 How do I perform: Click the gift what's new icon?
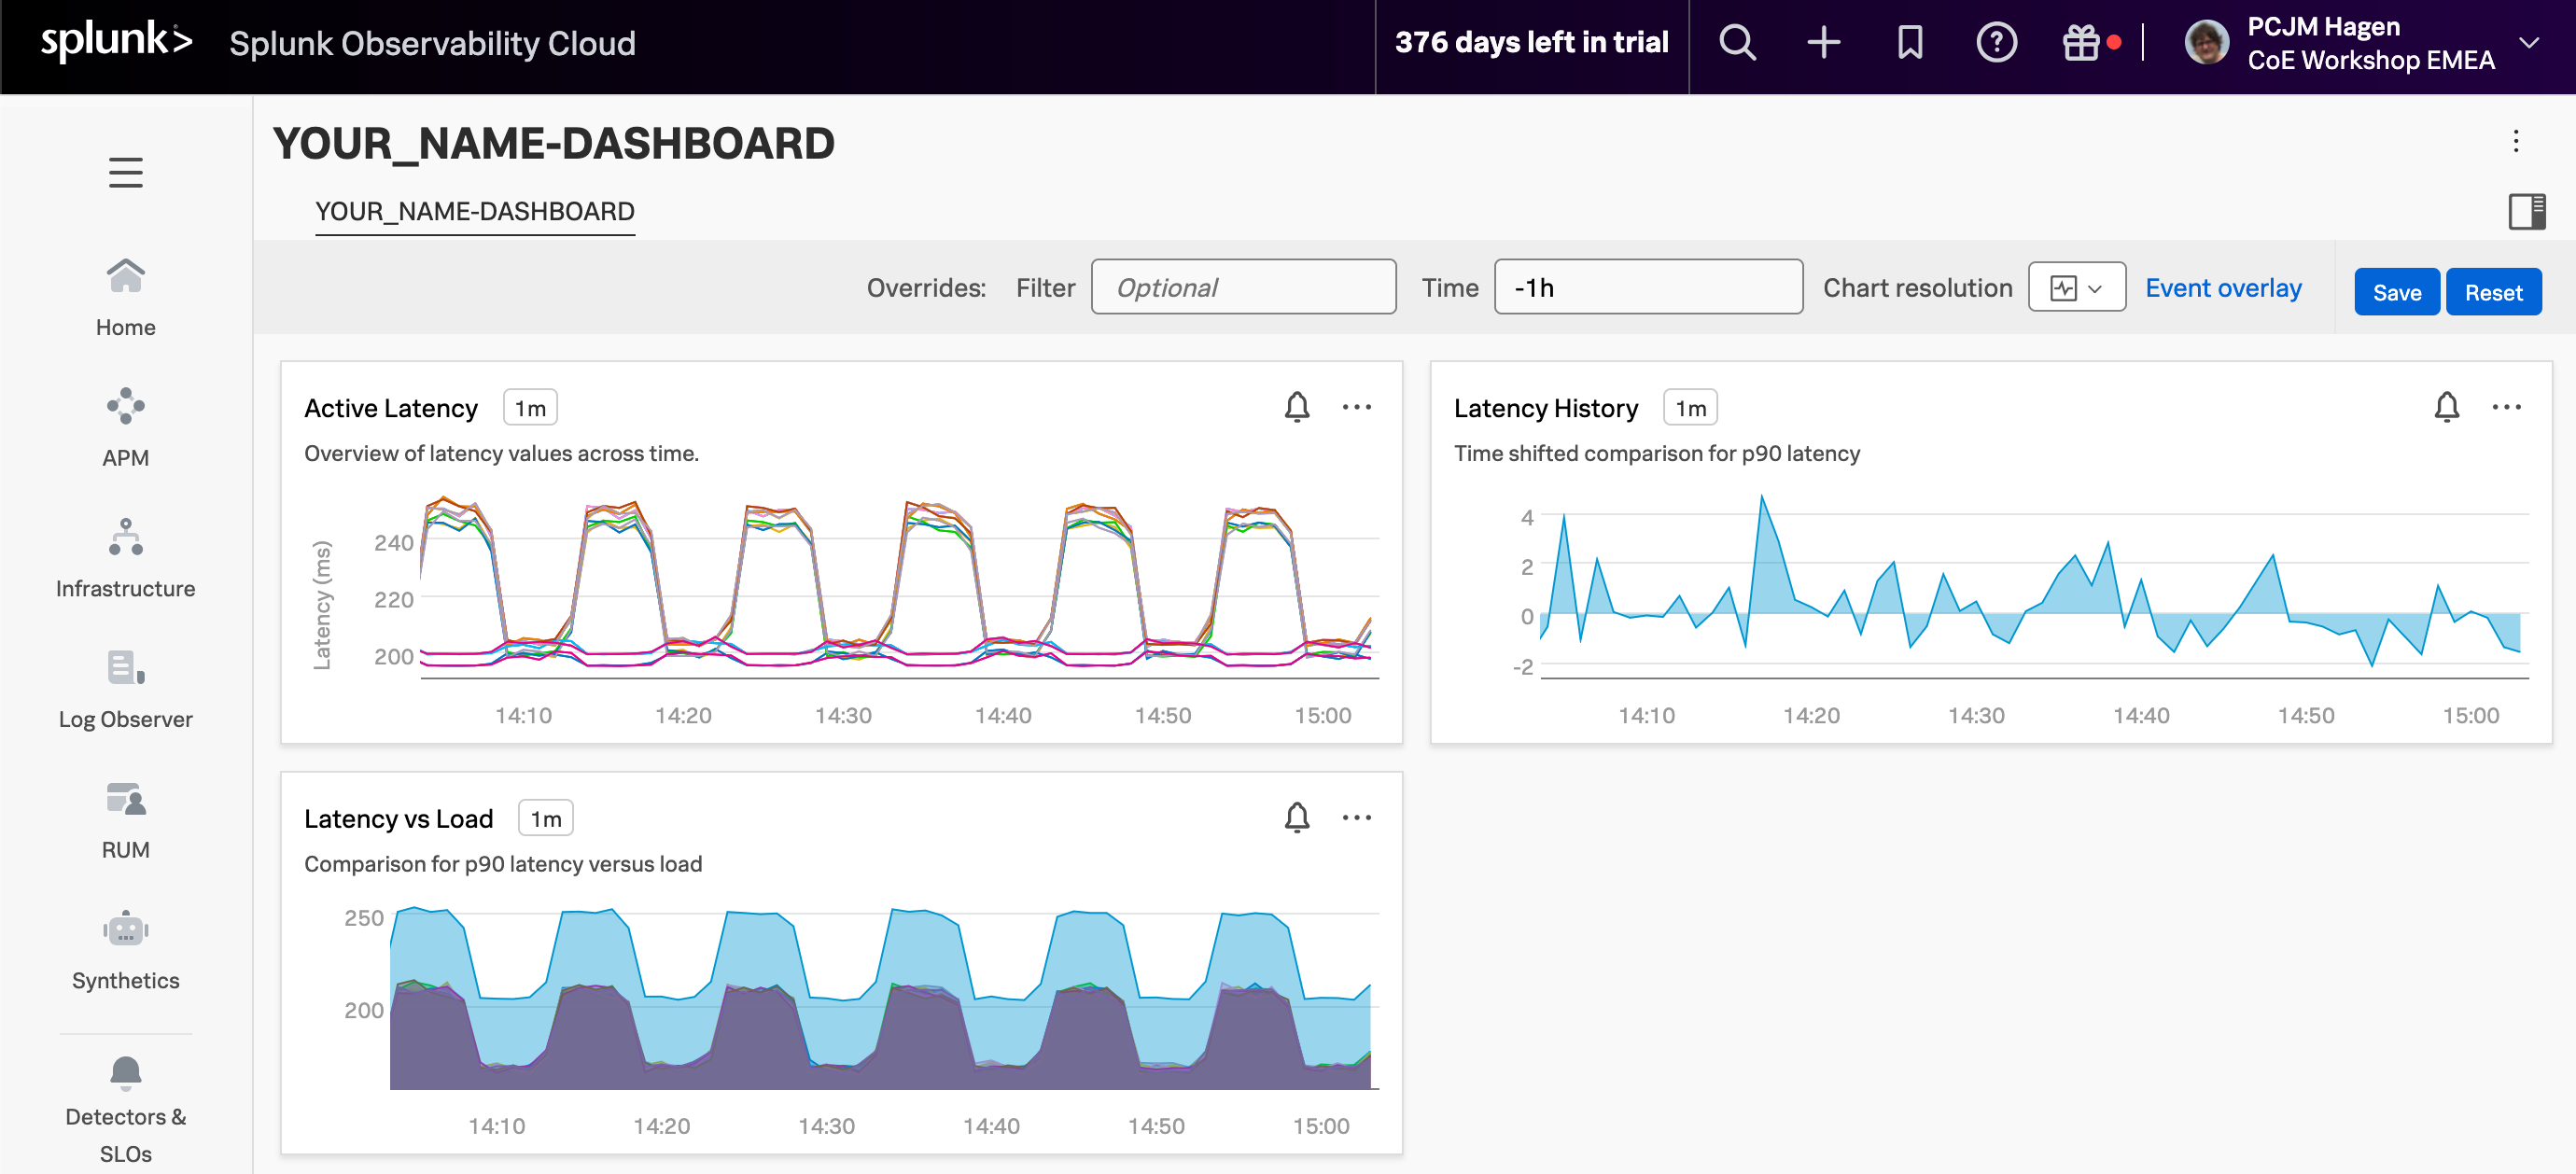click(x=2081, y=43)
